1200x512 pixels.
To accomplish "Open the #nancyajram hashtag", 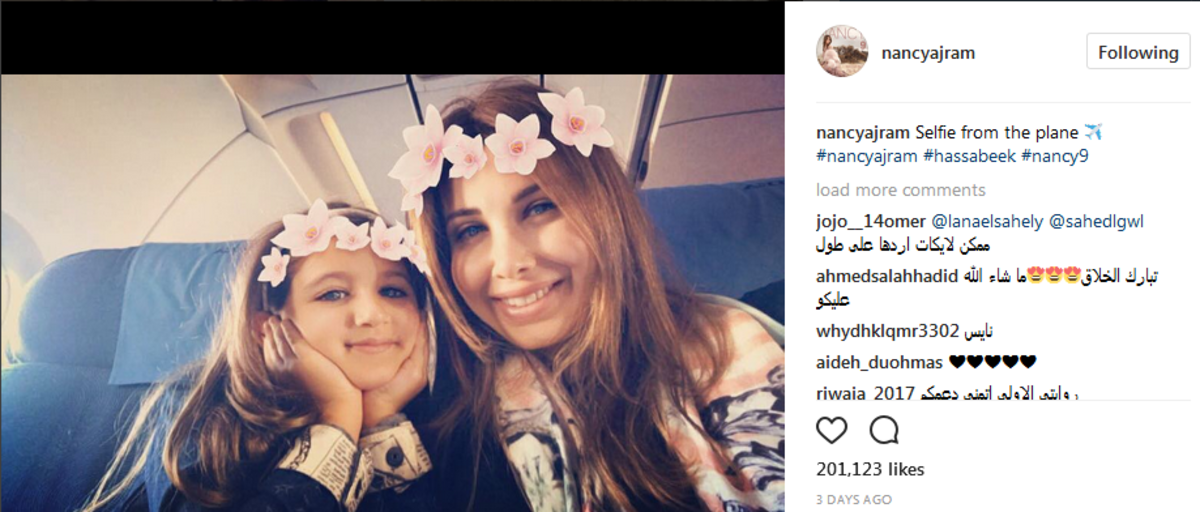I will (x=865, y=156).
